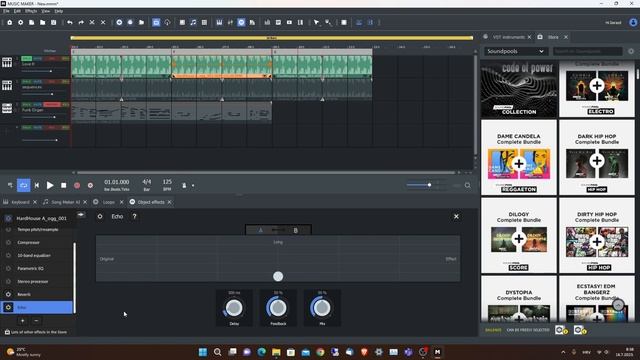Open the Edit menu

(17, 11)
